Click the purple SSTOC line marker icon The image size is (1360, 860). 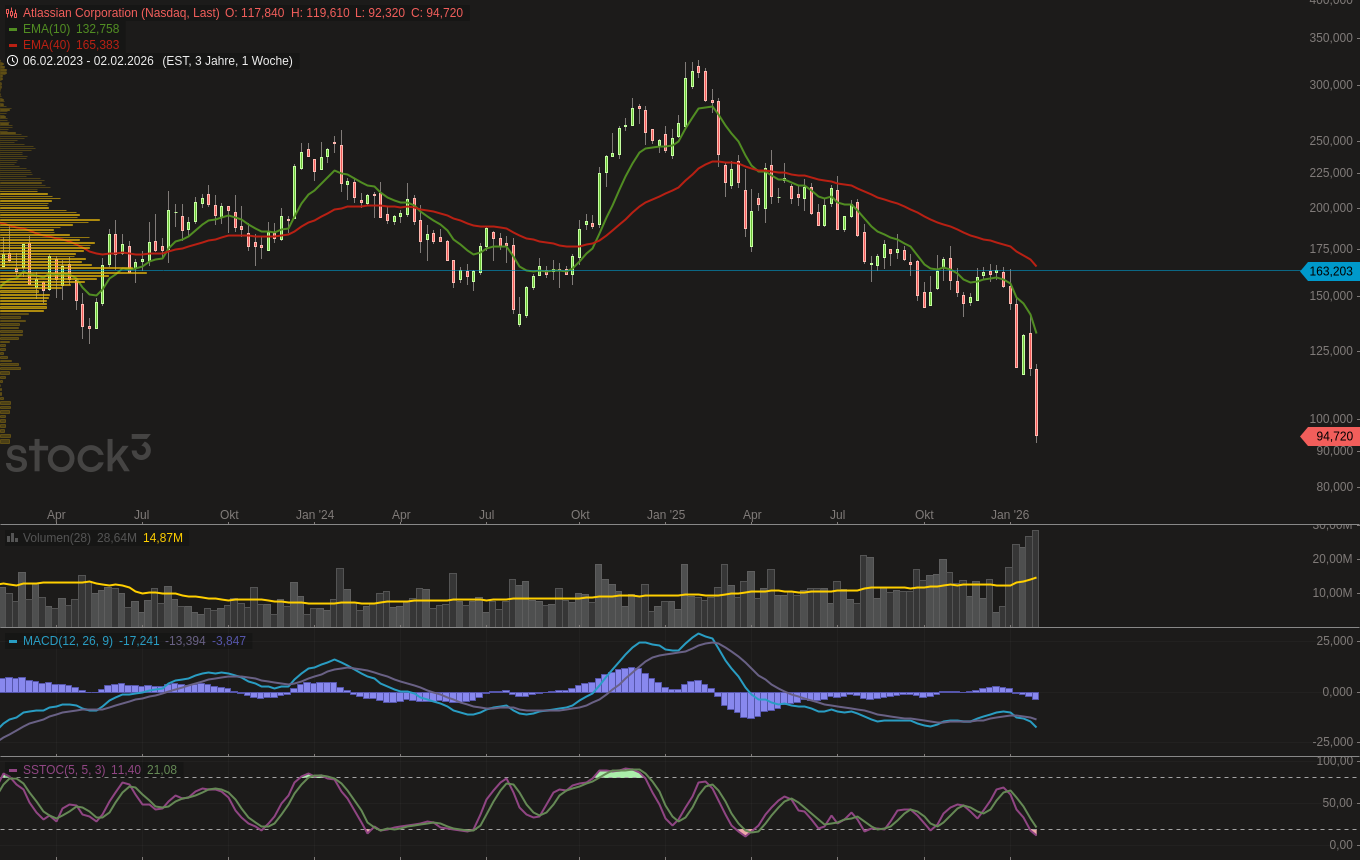click(x=13, y=770)
